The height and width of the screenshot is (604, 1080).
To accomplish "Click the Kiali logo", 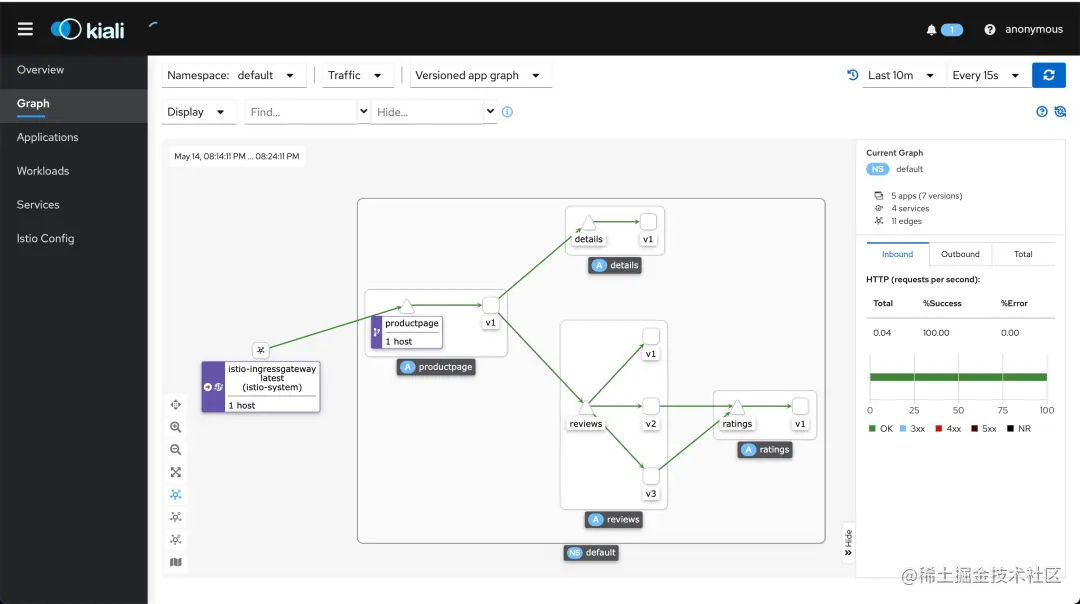I will coord(87,30).
